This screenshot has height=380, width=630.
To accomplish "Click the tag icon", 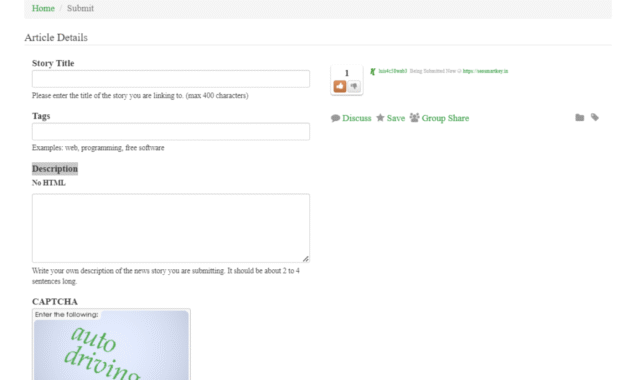I will tap(595, 117).
